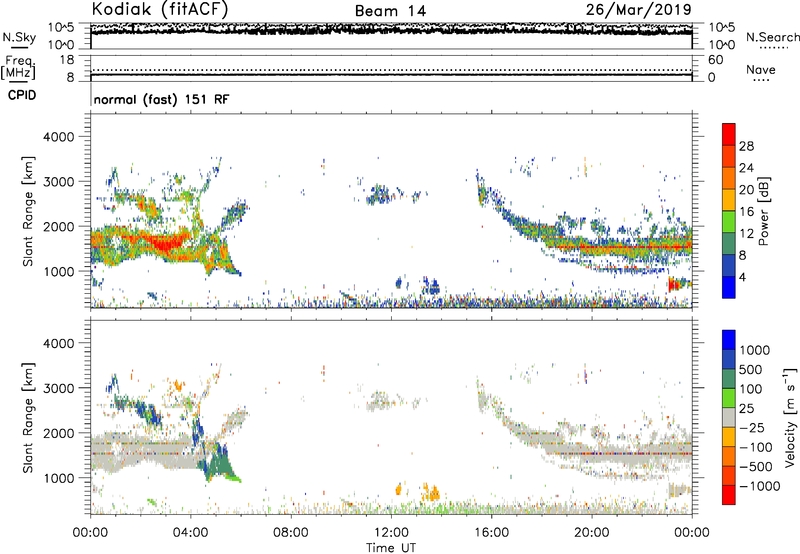Pick the gray segment of velocity color bar
The width and height of the screenshot is (800, 554).
click(x=729, y=417)
